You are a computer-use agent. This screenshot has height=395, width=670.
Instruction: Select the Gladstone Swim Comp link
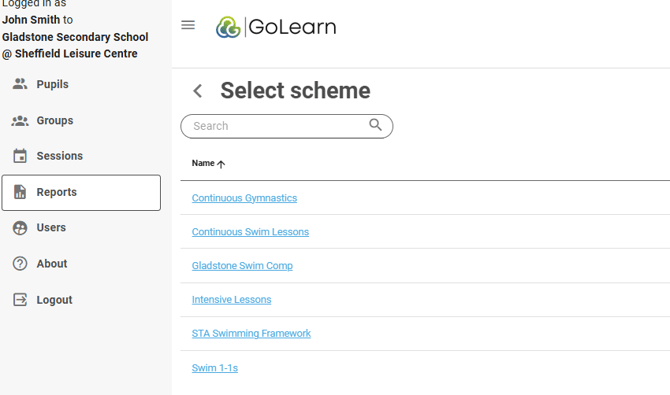[x=242, y=266]
